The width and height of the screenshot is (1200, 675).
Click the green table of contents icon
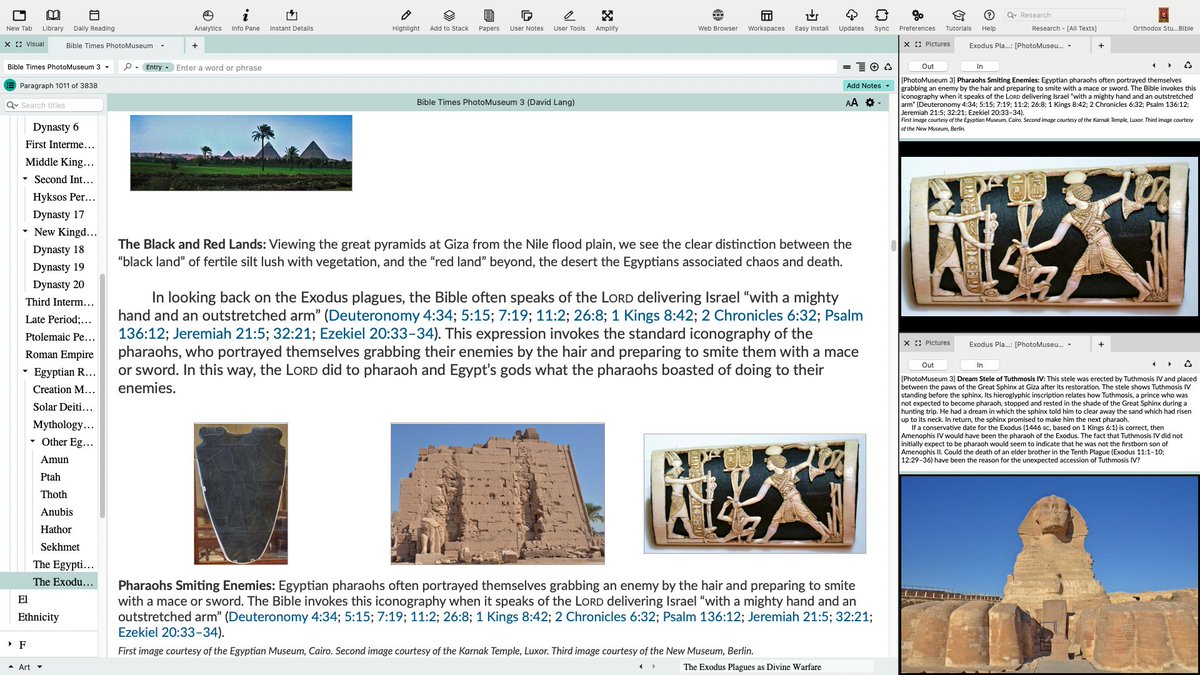10,86
